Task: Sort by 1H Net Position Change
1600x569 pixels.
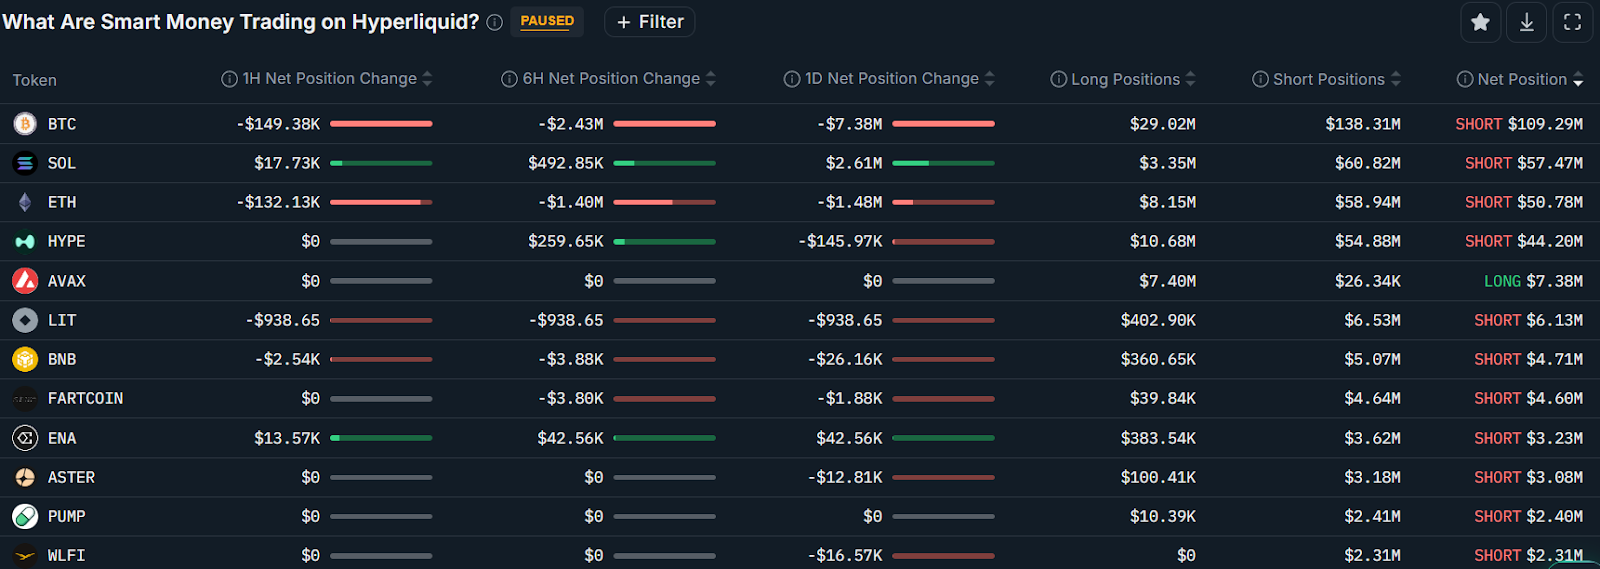Action: [428, 78]
